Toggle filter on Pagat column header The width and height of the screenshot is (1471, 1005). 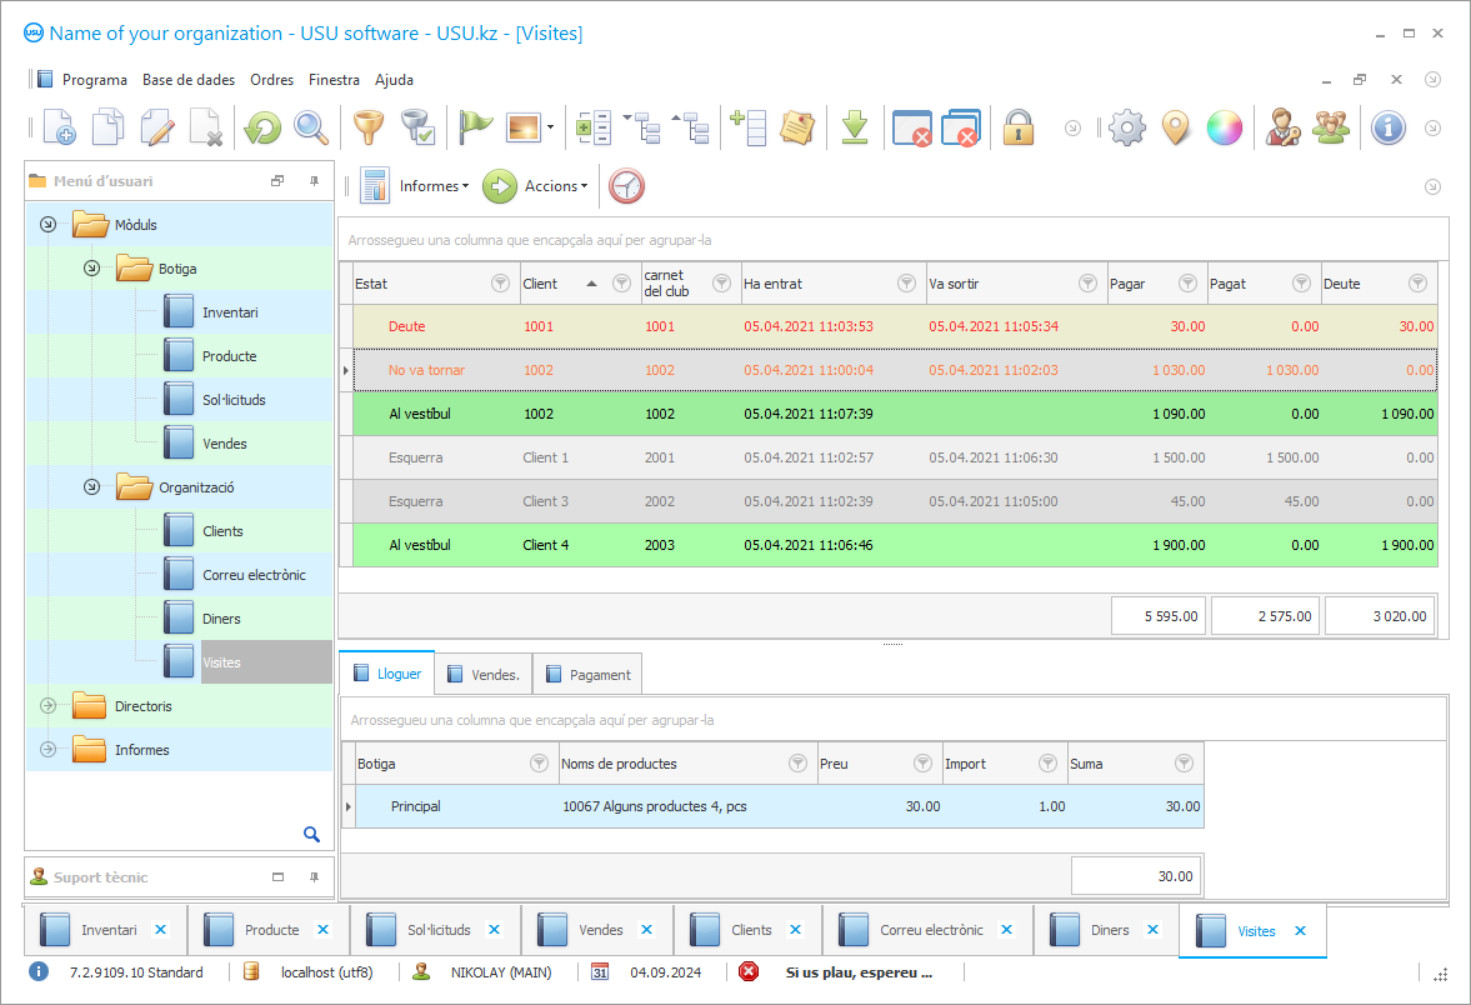1301,284
